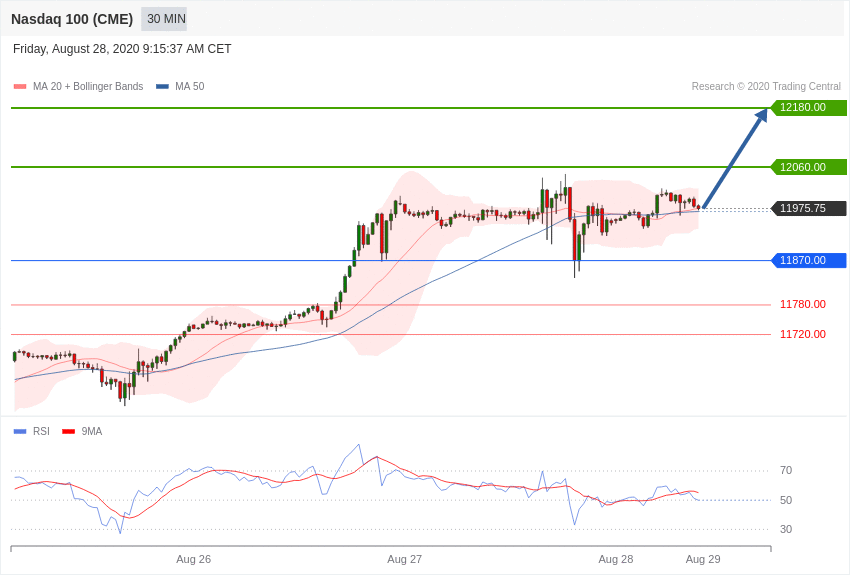Click the 9MA legend label
The width and height of the screenshot is (850, 576).
click(x=92, y=431)
